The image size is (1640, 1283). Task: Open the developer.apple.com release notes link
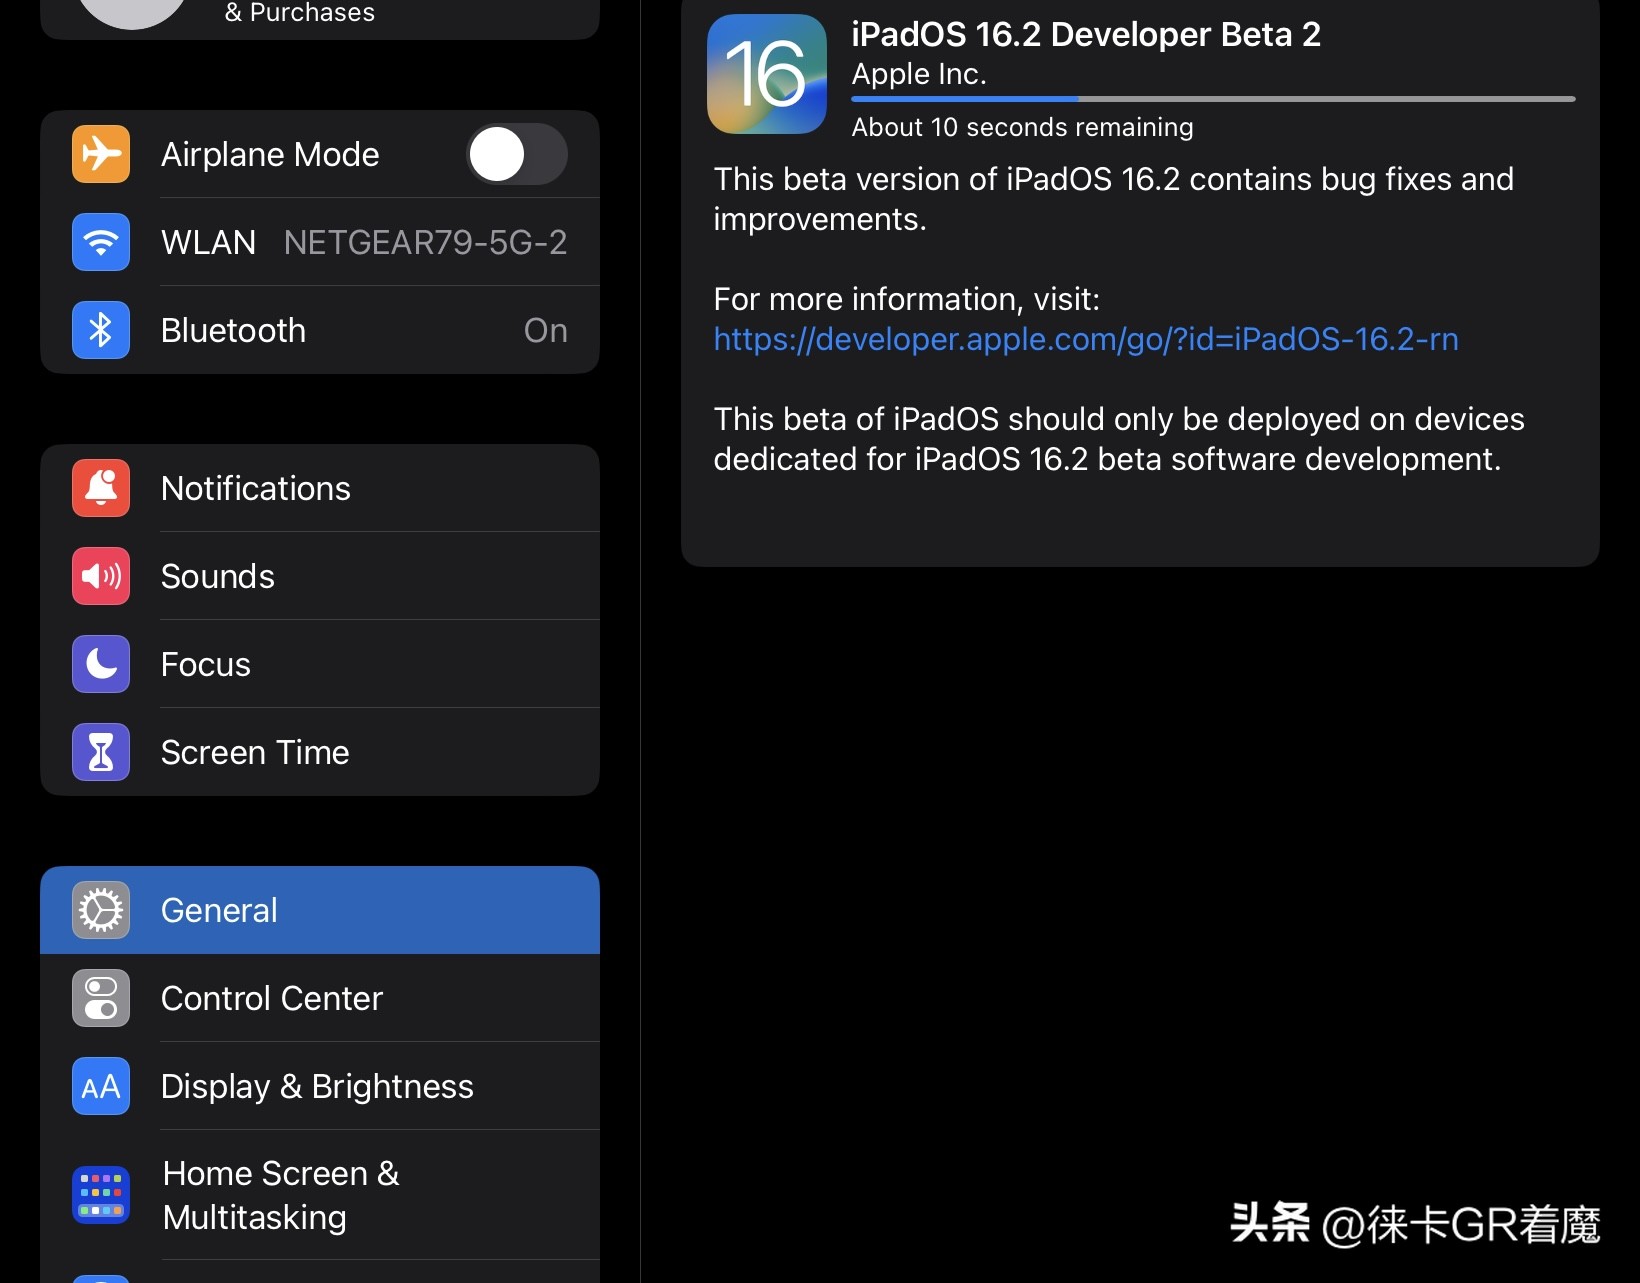click(1086, 339)
